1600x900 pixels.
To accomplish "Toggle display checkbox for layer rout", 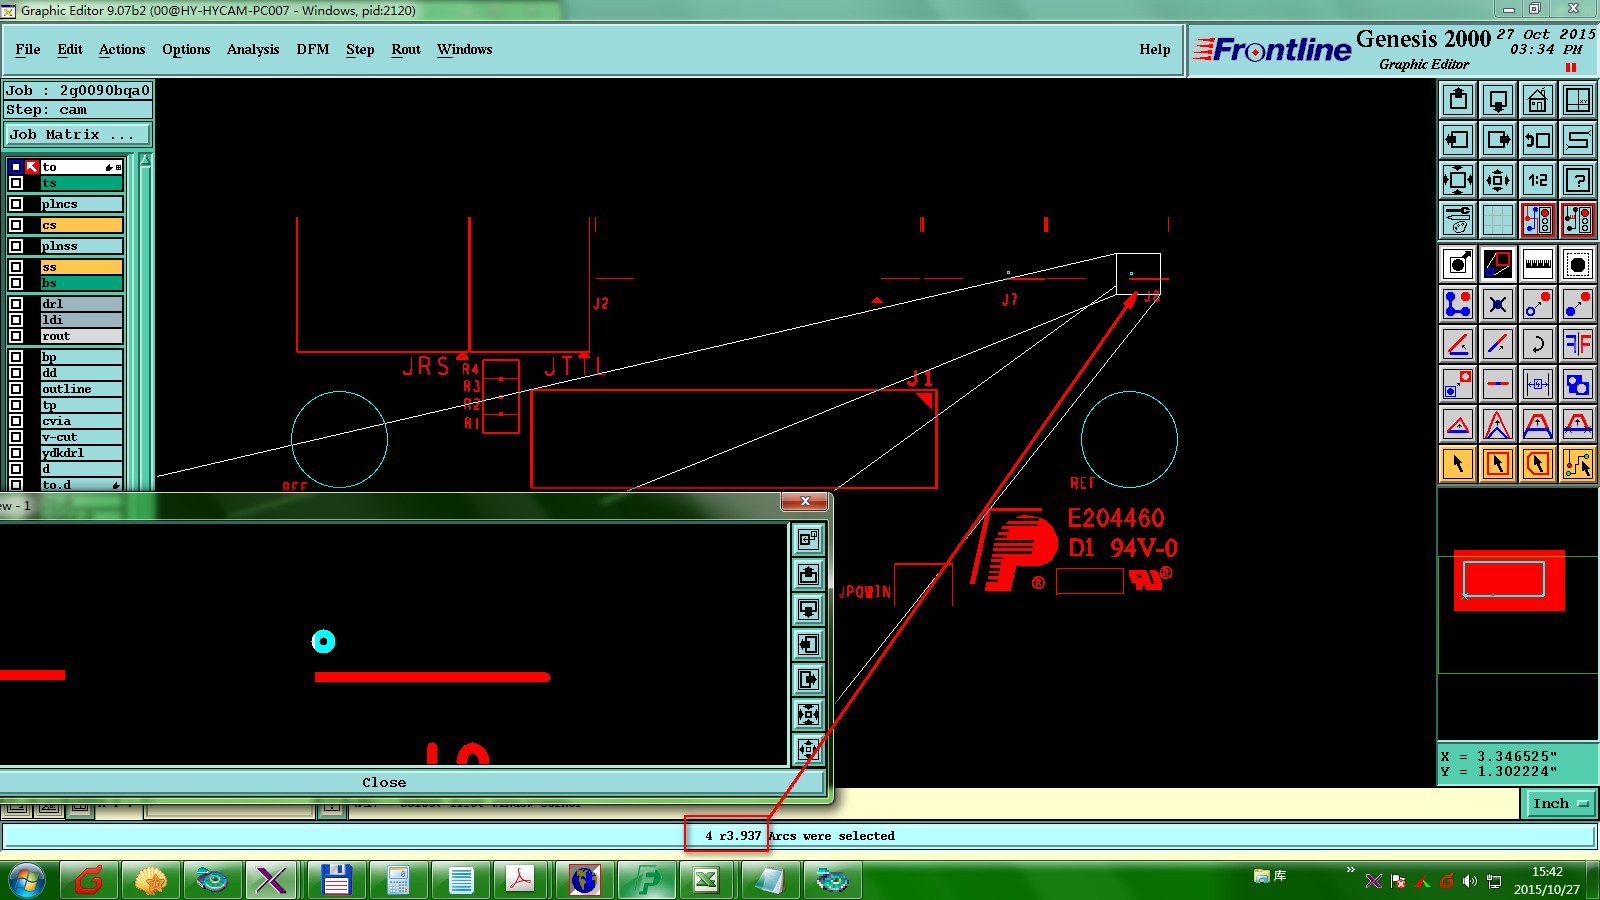I will coord(16,336).
